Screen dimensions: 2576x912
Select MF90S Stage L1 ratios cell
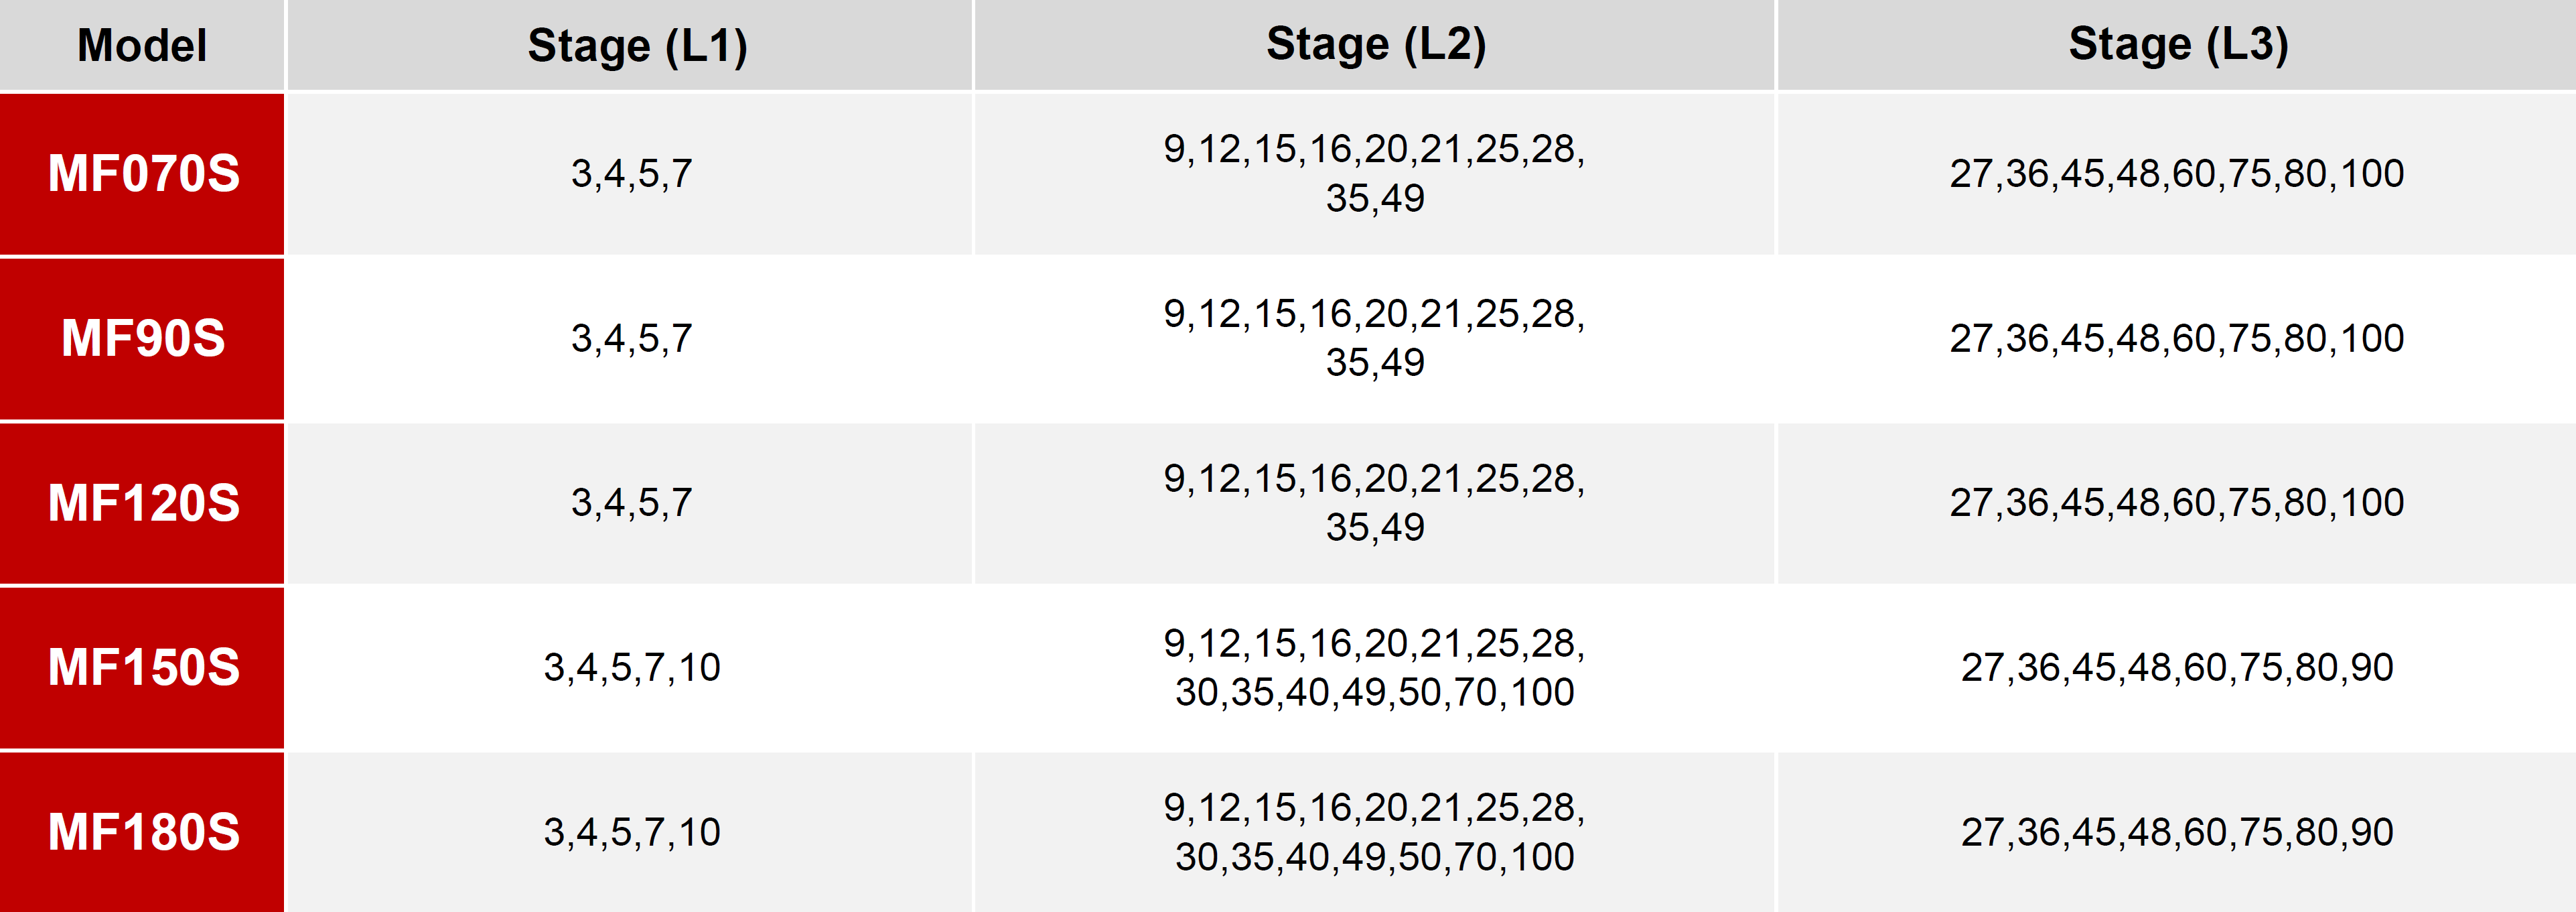tap(630, 339)
